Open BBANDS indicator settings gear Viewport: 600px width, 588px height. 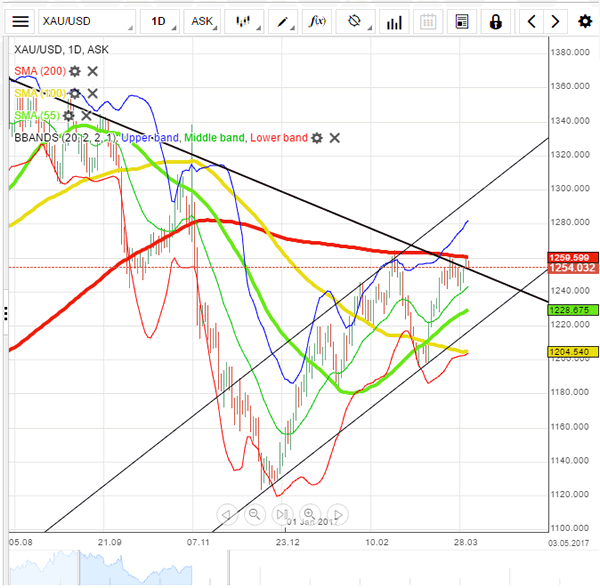pos(317,138)
